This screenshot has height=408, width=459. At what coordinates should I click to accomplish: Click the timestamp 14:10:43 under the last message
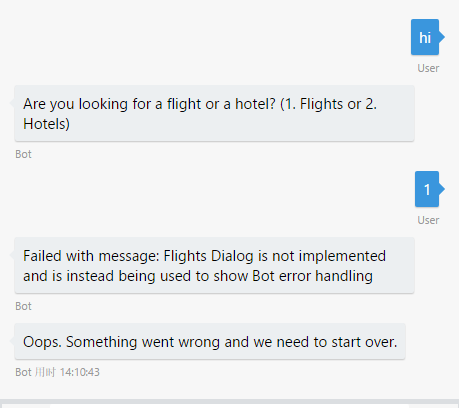(x=80, y=372)
